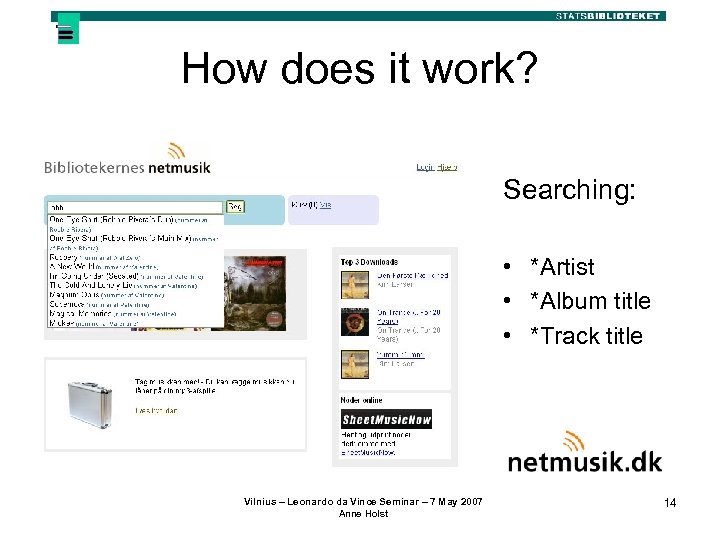Click the *Album title bullet item
This screenshot has height=540, width=720.
591,301
